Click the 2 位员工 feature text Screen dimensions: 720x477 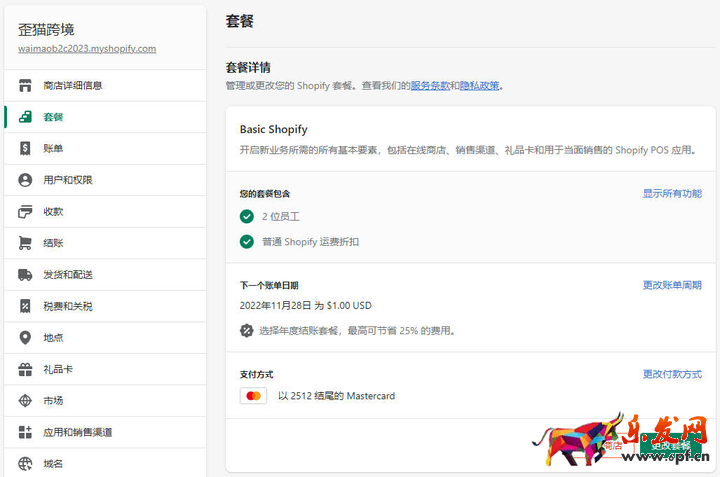[x=281, y=216]
